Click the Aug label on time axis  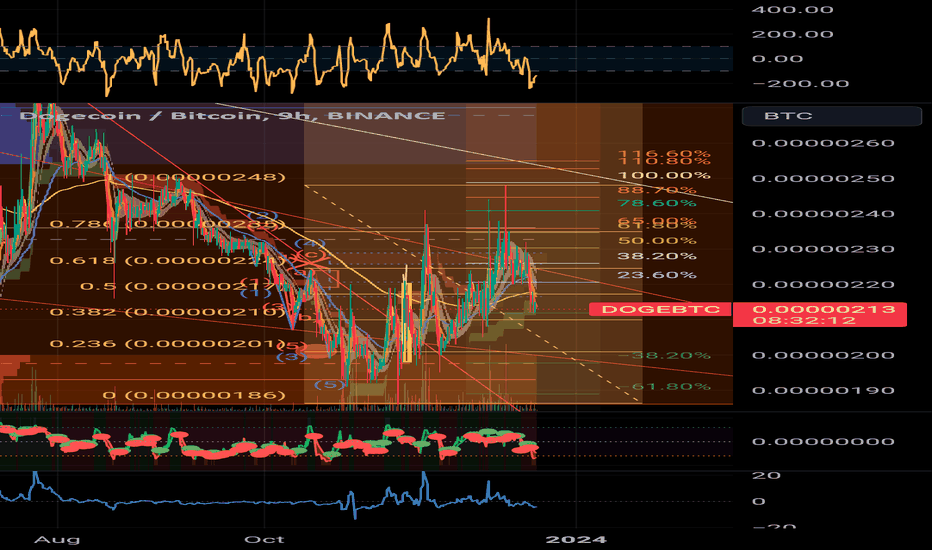point(56,540)
